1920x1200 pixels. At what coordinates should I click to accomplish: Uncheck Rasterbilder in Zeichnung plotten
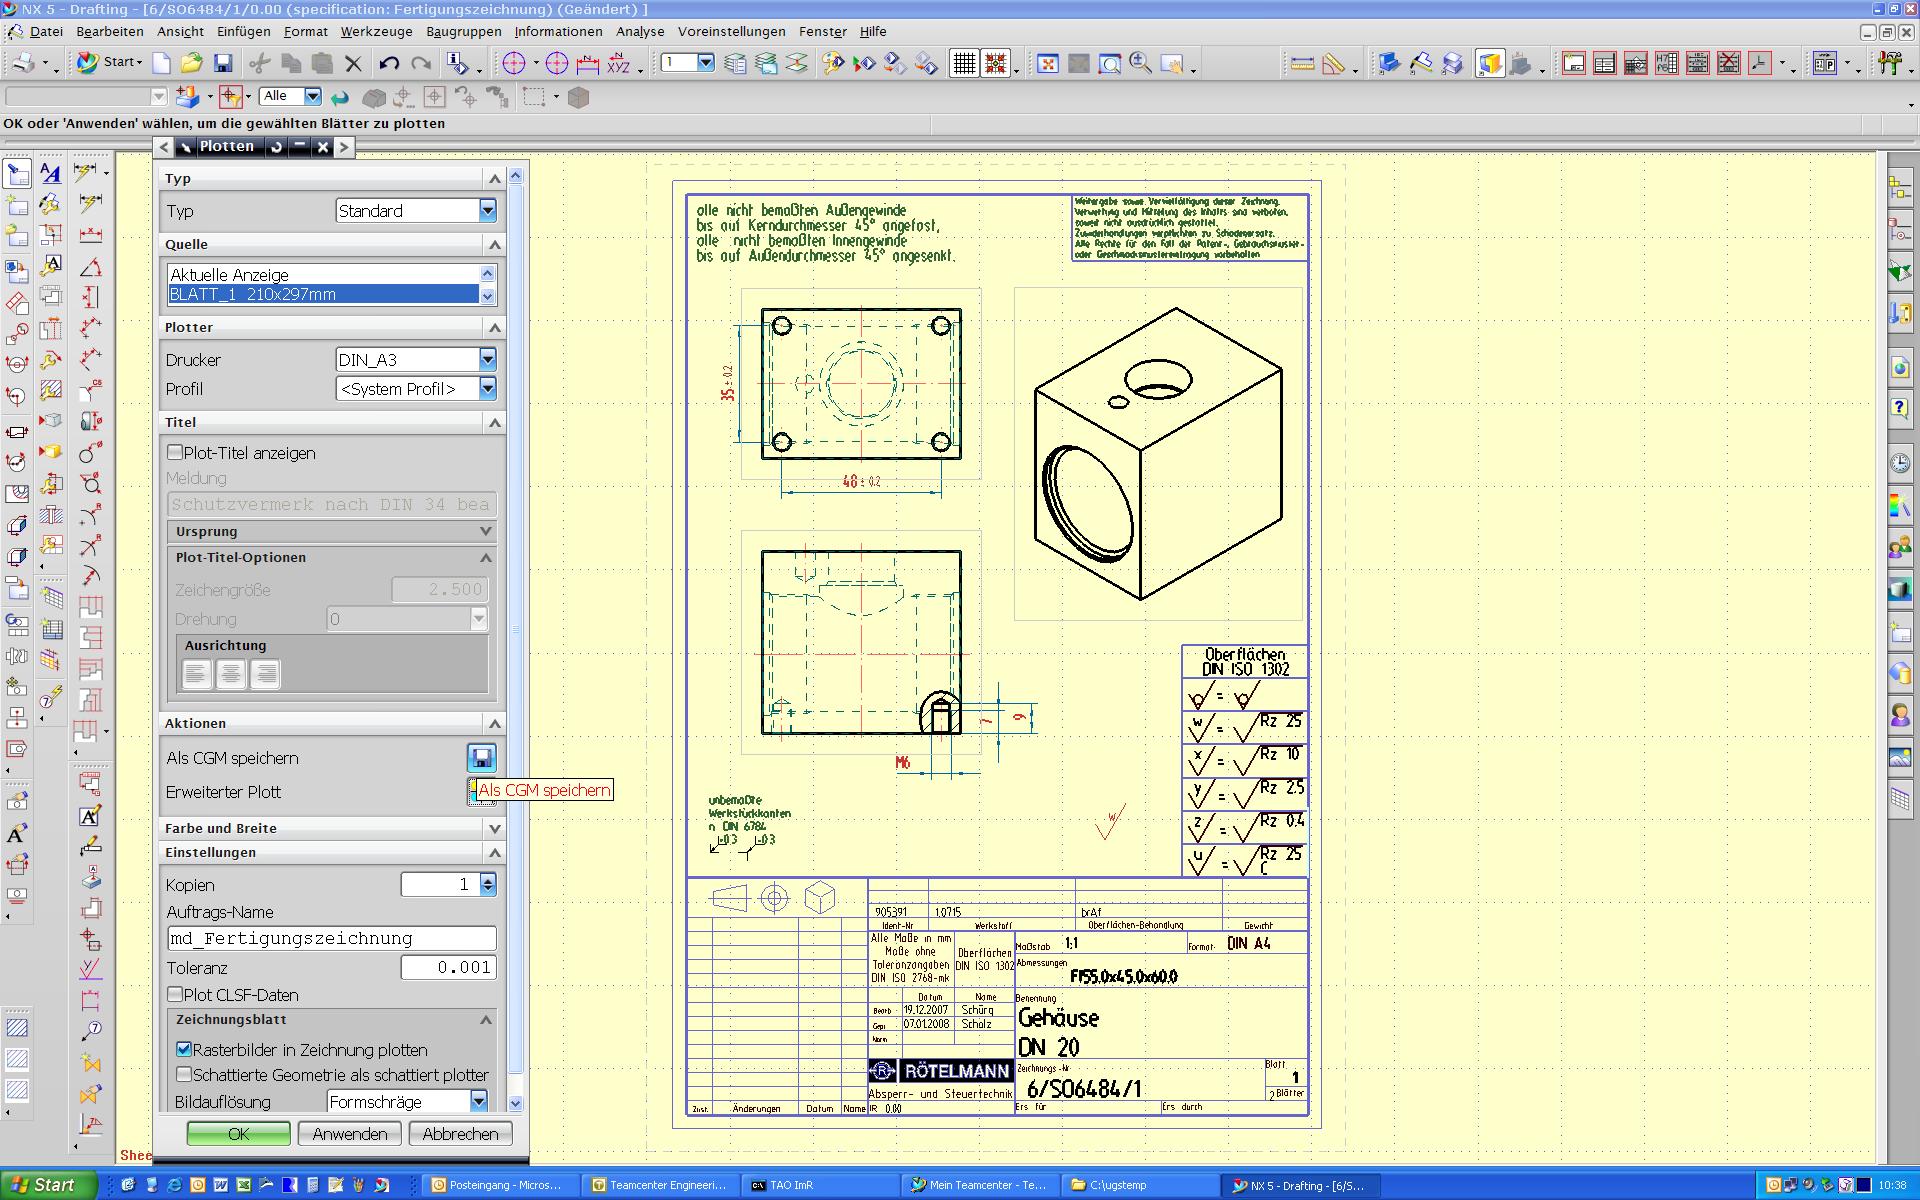tap(184, 1049)
